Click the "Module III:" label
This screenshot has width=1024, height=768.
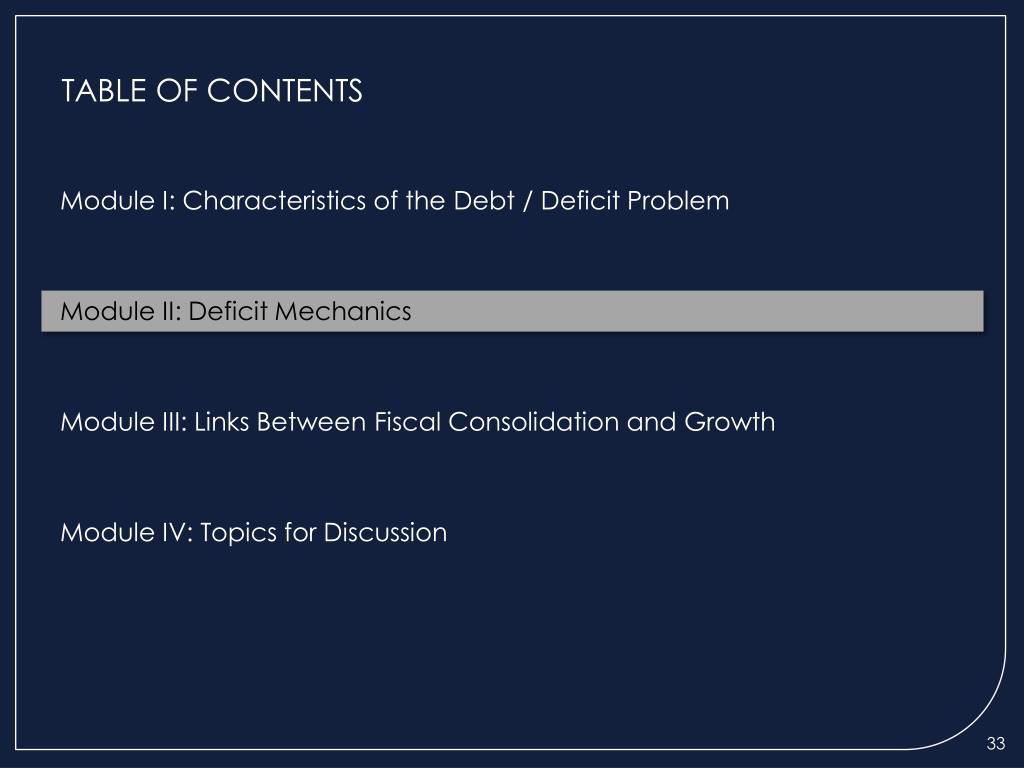tap(124, 422)
